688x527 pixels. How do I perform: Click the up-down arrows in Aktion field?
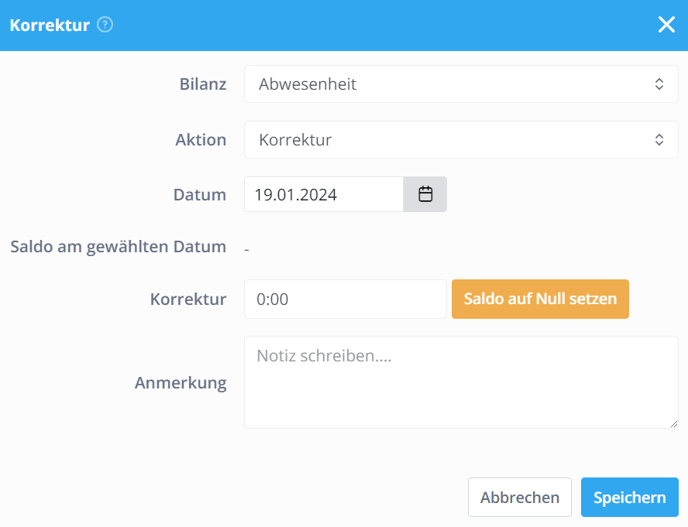tap(659, 140)
